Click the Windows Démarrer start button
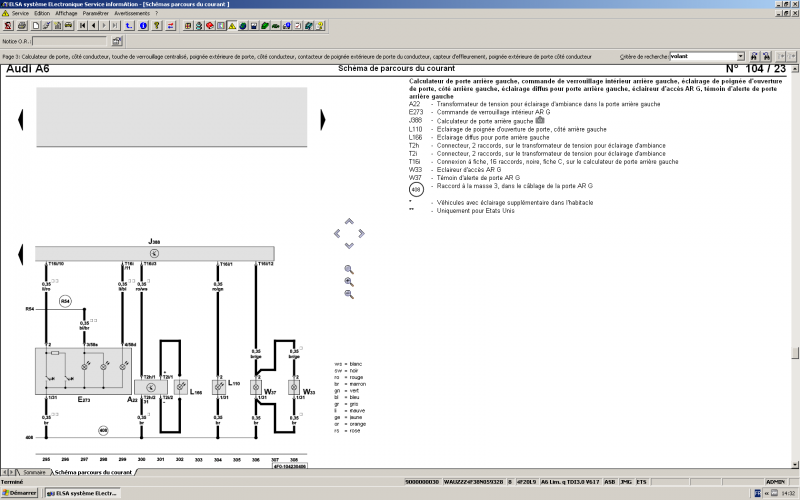800x500 pixels. click(x=20, y=493)
